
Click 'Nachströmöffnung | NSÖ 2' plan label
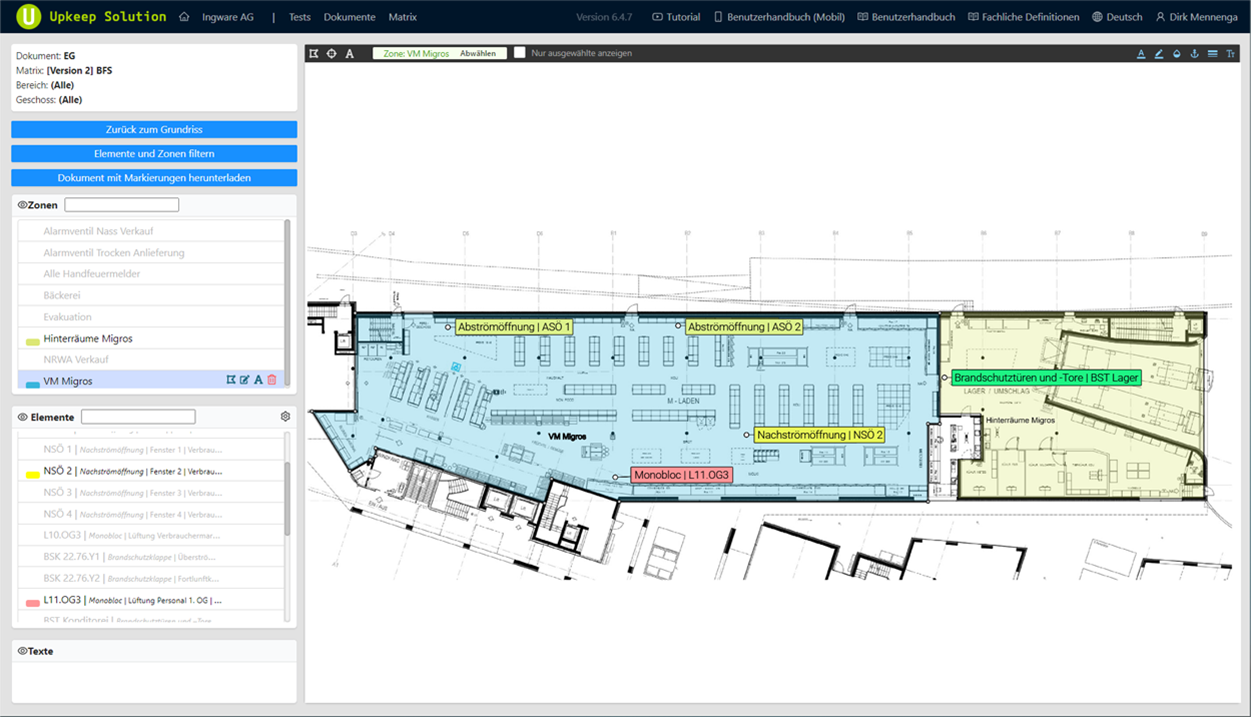[x=820, y=435]
